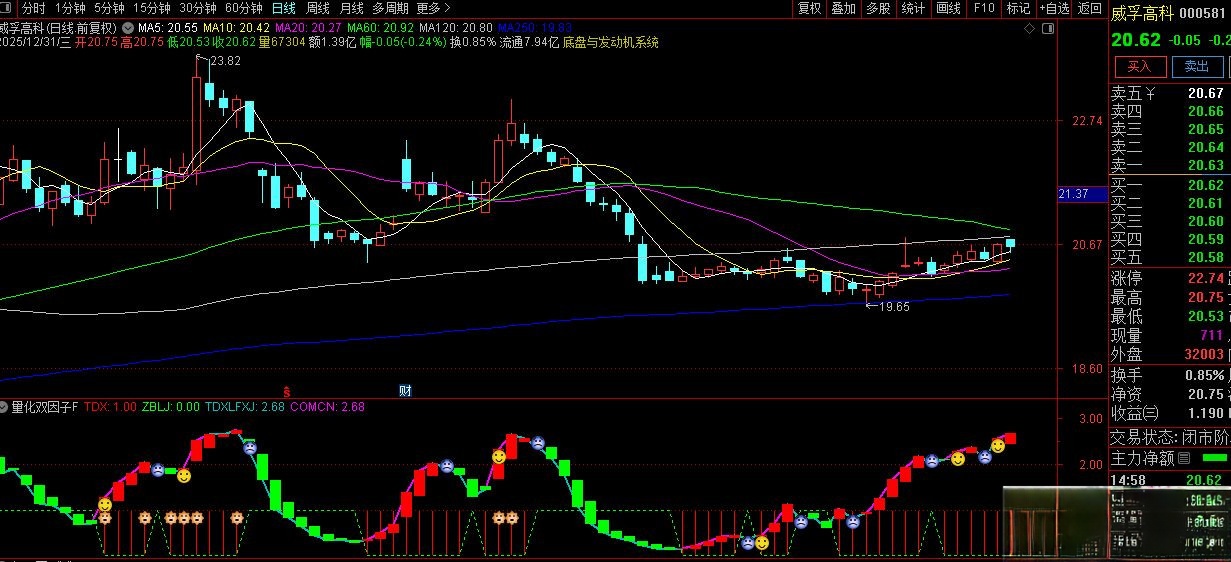Click the 复权 adjustment button
The height and width of the screenshot is (562, 1231).
click(809, 8)
